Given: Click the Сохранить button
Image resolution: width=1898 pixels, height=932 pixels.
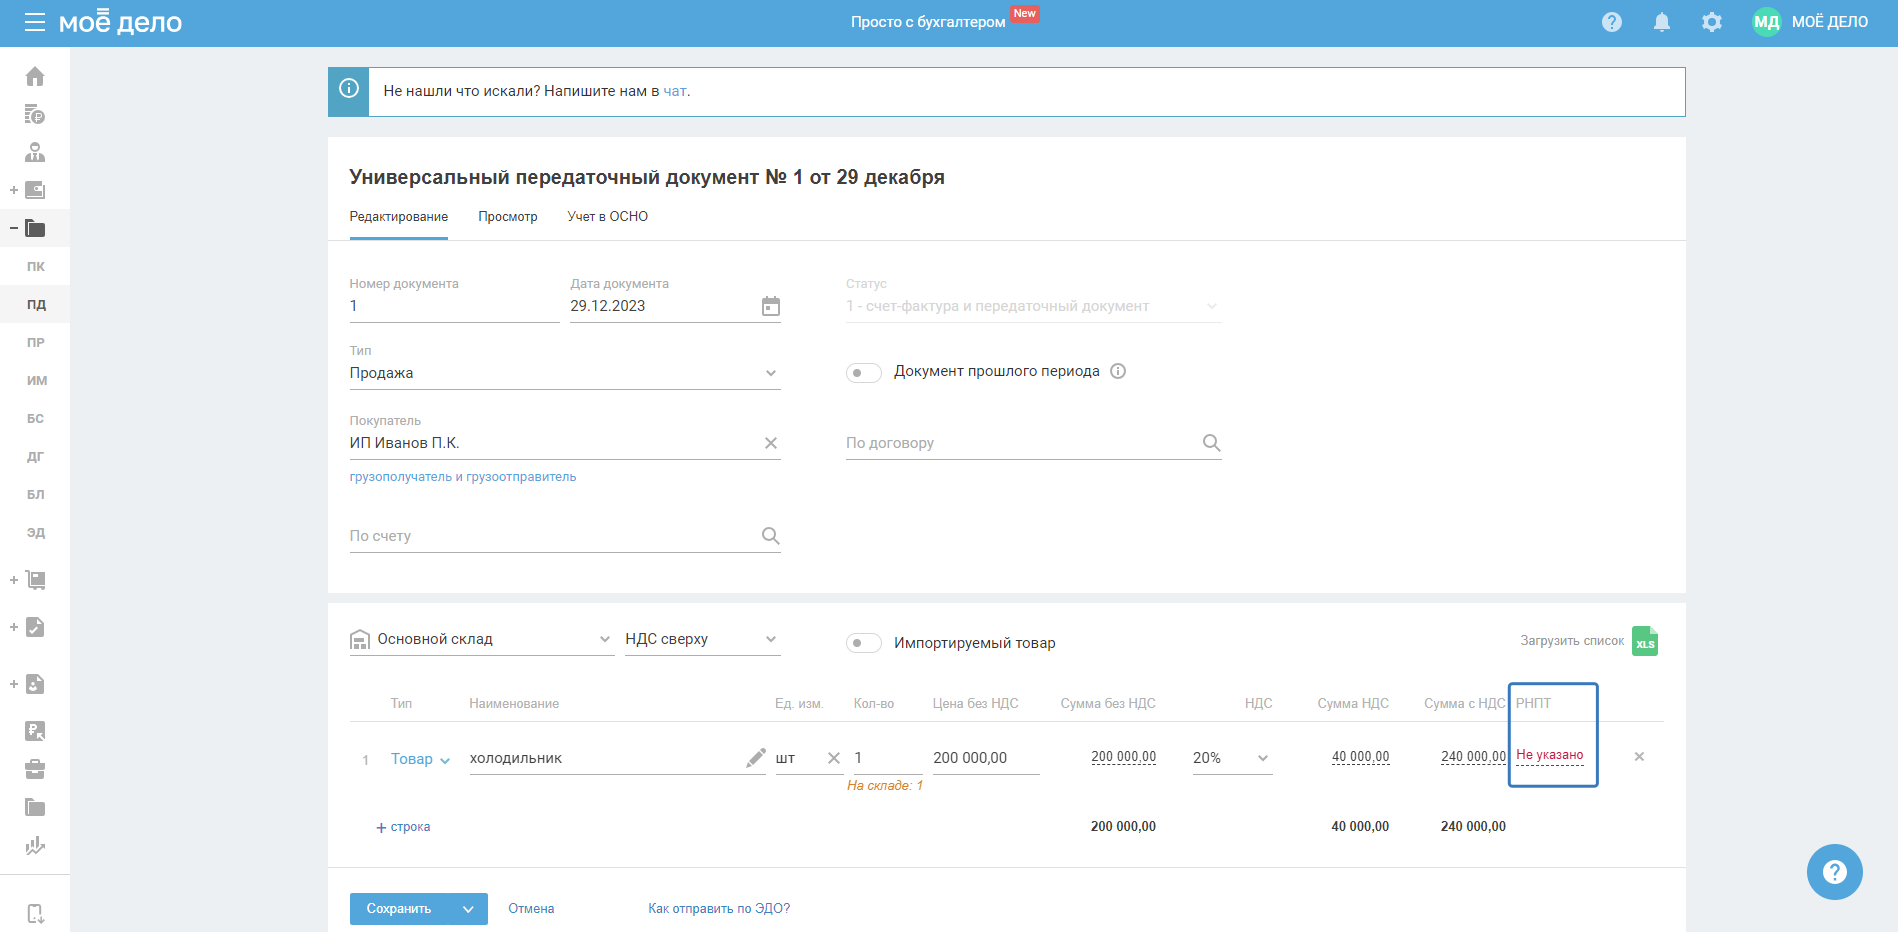Looking at the screenshot, I should click(x=399, y=909).
